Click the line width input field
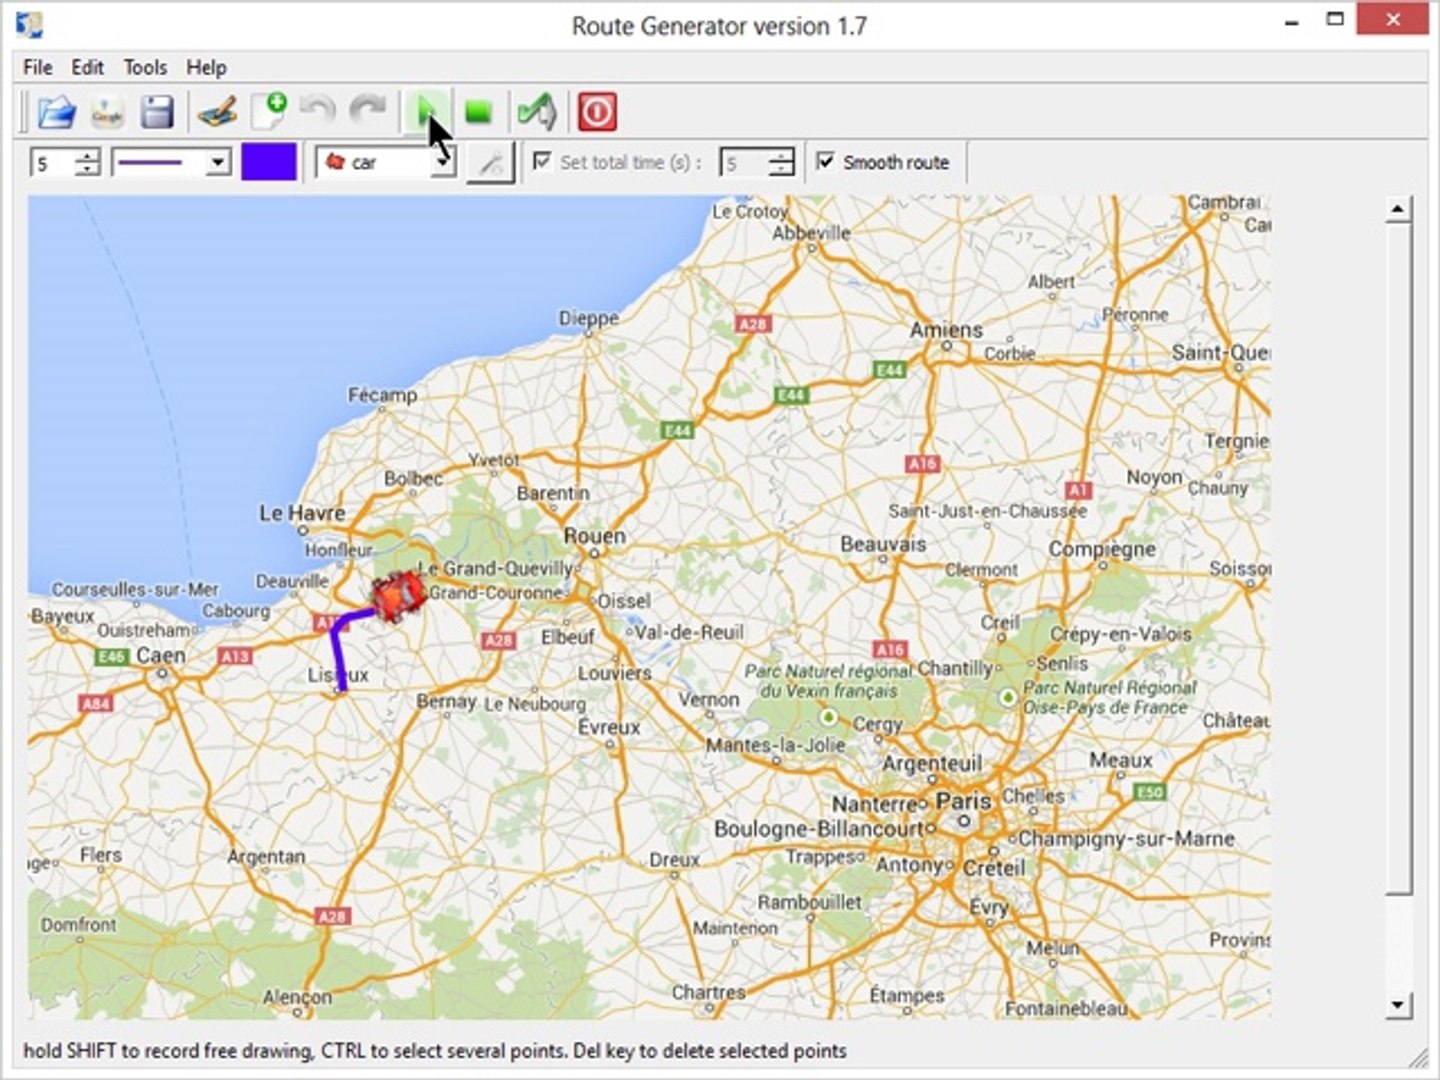This screenshot has height=1080, width=1440. 54,163
